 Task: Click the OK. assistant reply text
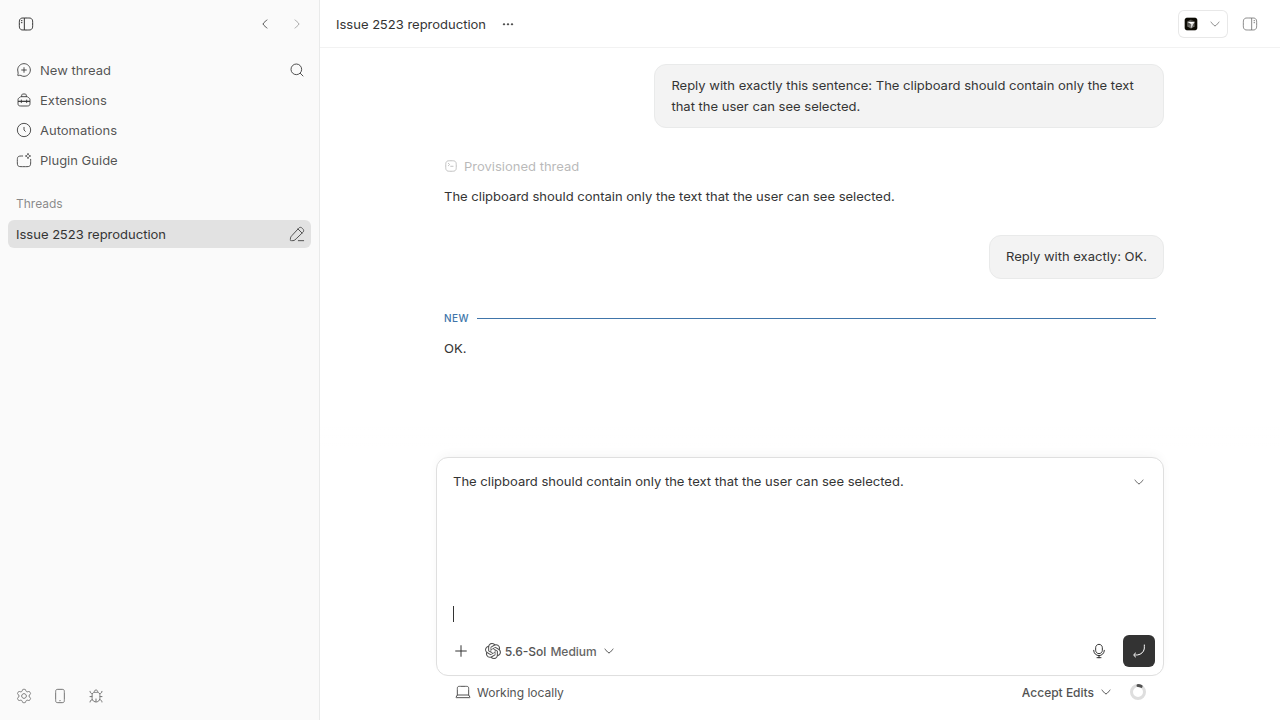(455, 348)
